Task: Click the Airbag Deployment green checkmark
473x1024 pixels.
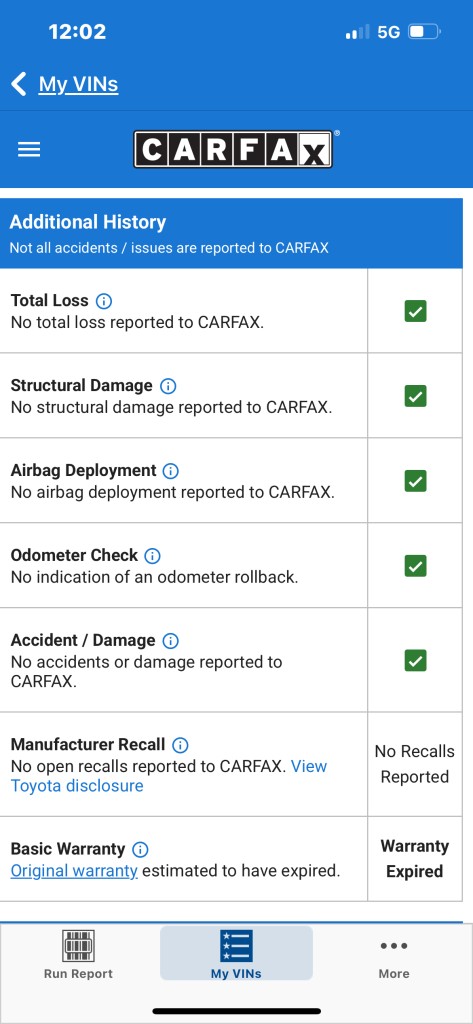Action: [x=416, y=481]
